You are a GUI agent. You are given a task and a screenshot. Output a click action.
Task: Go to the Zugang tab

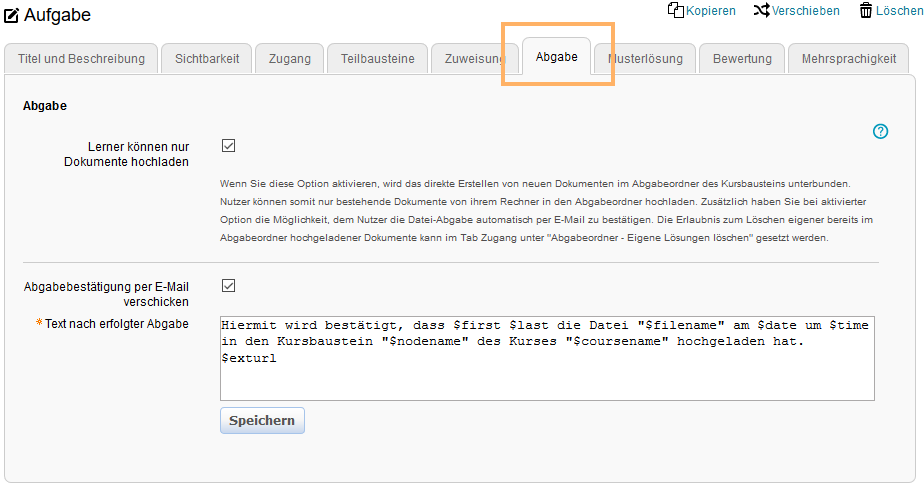pyautogui.click(x=289, y=59)
